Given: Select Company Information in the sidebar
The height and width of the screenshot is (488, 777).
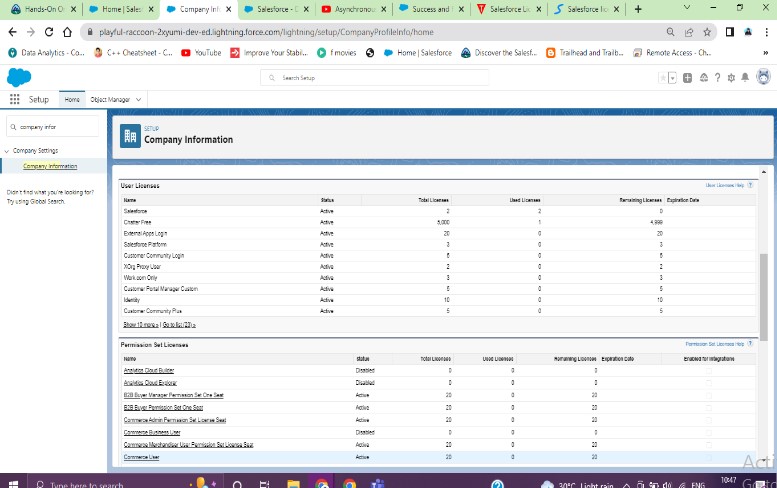Looking at the screenshot, I should tap(50, 166).
